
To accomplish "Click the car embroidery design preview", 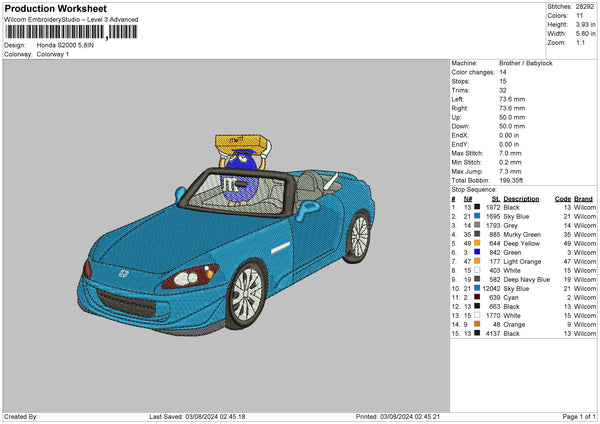I will (226, 235).
